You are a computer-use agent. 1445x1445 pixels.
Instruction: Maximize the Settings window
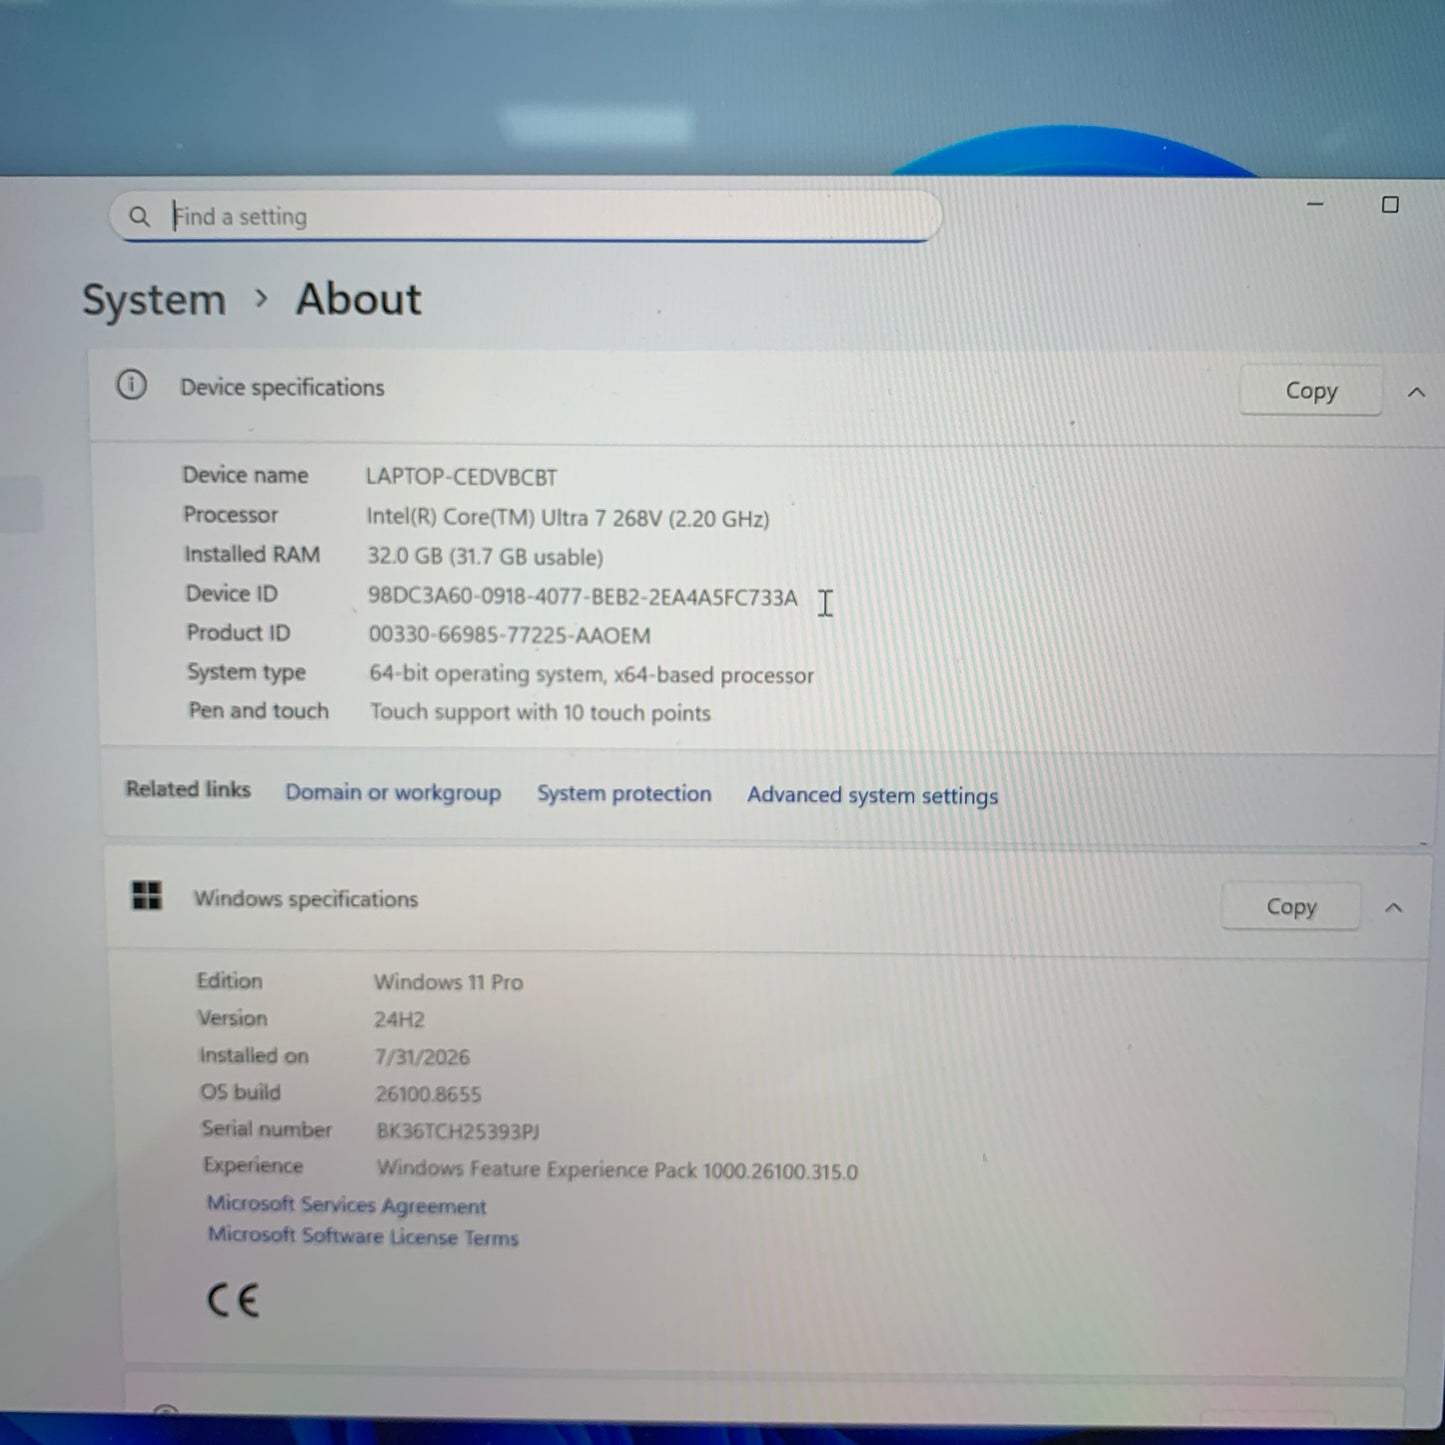point(1390,205)
